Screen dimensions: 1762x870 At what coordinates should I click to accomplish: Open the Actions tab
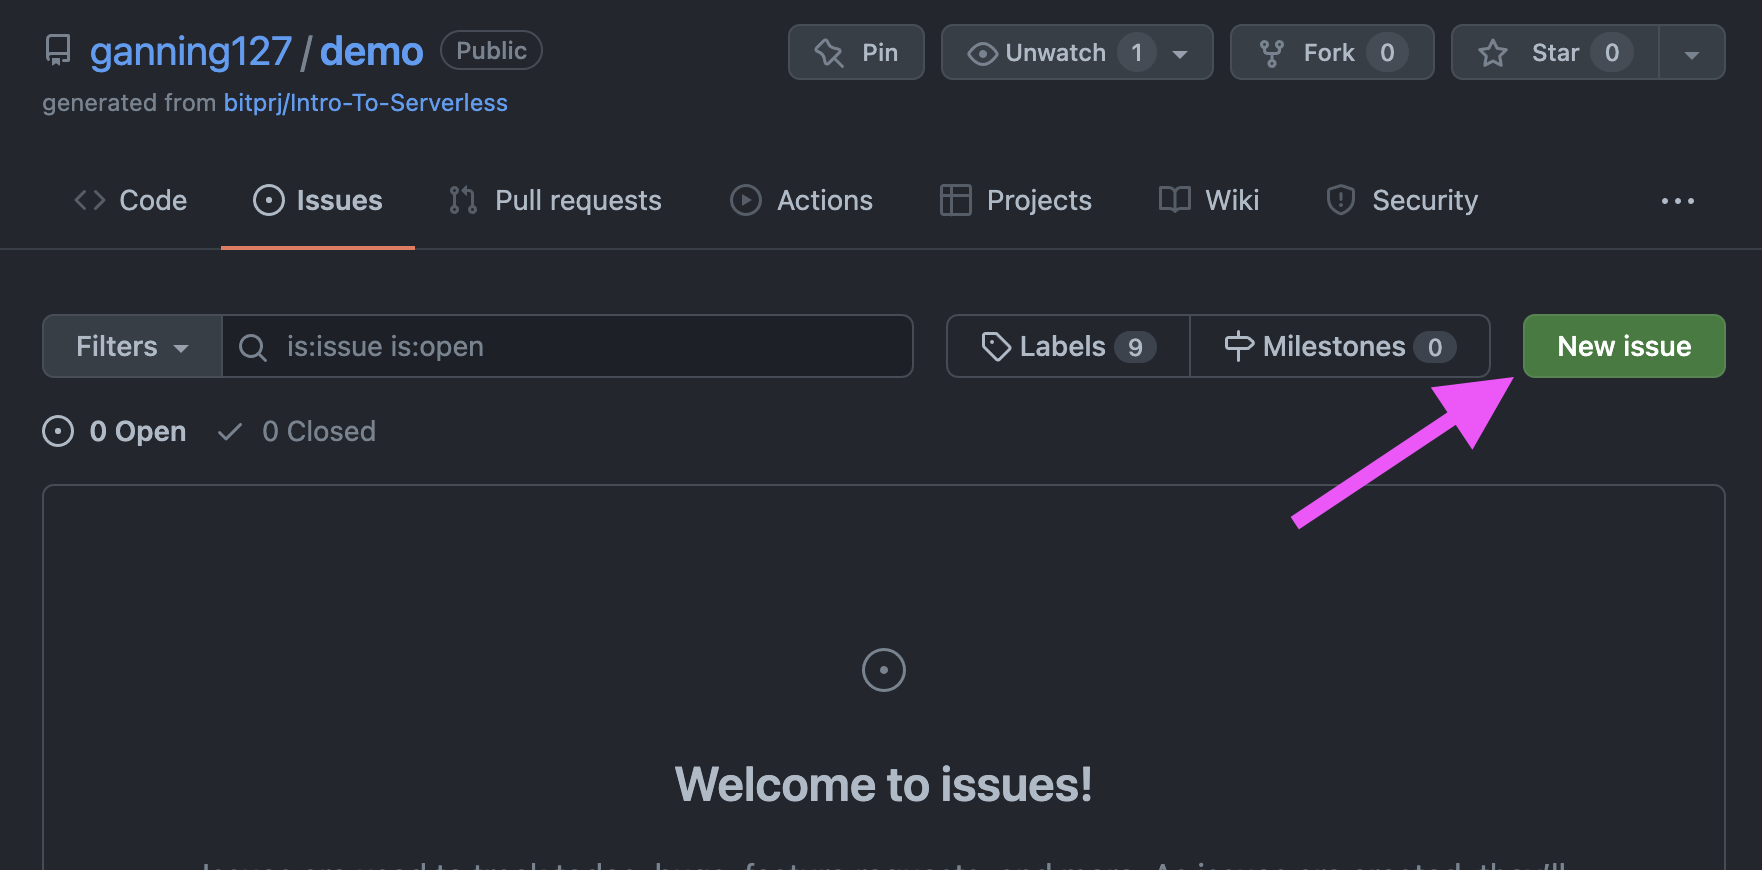(801, 200)
